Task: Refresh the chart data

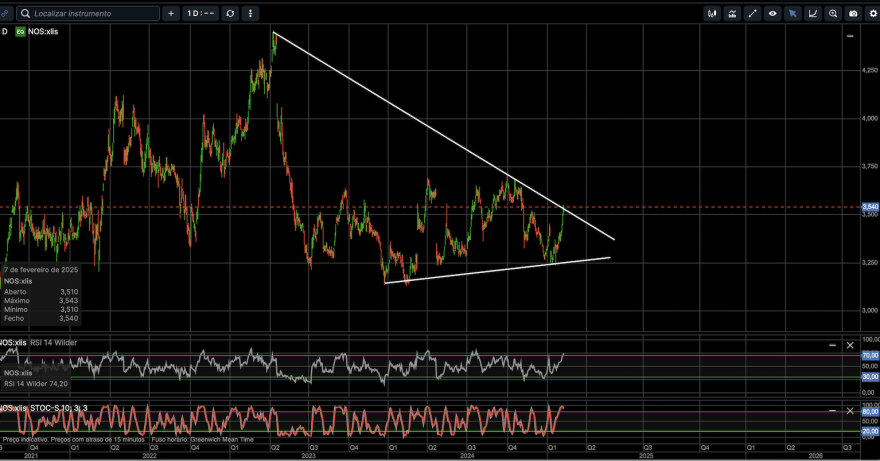Action: (230, 13)
